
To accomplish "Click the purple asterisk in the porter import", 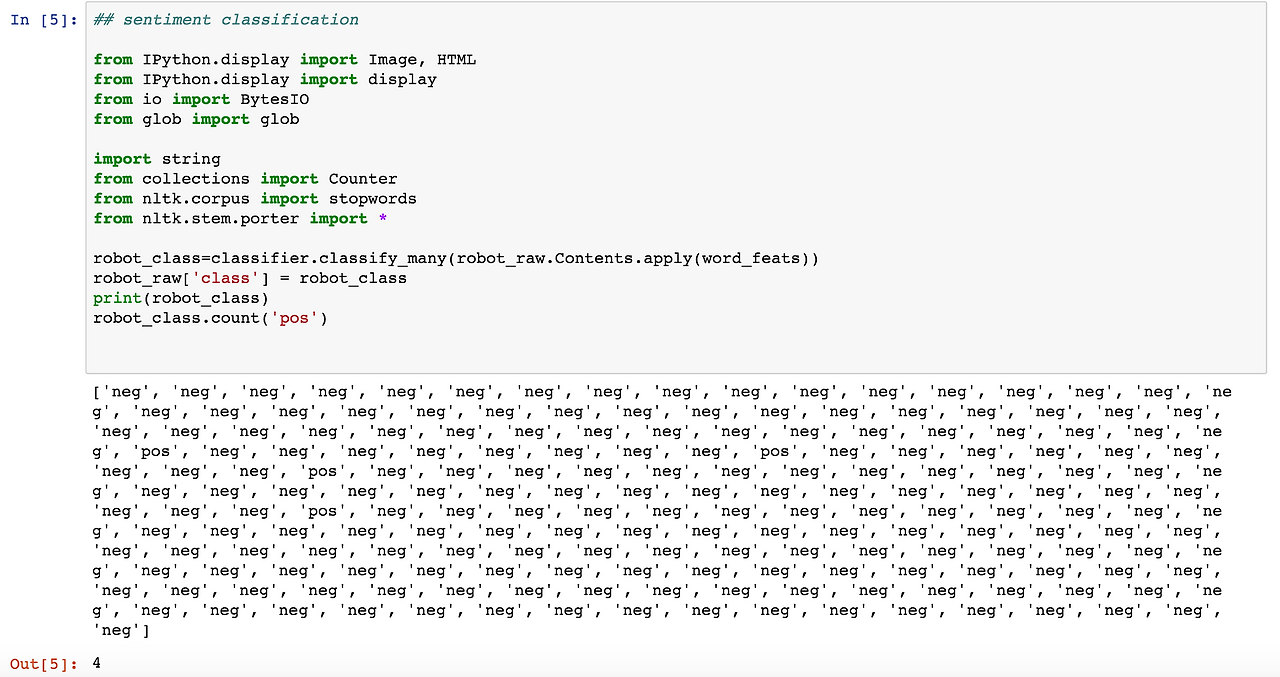I will pyautogui.click(x=382, y=219).
